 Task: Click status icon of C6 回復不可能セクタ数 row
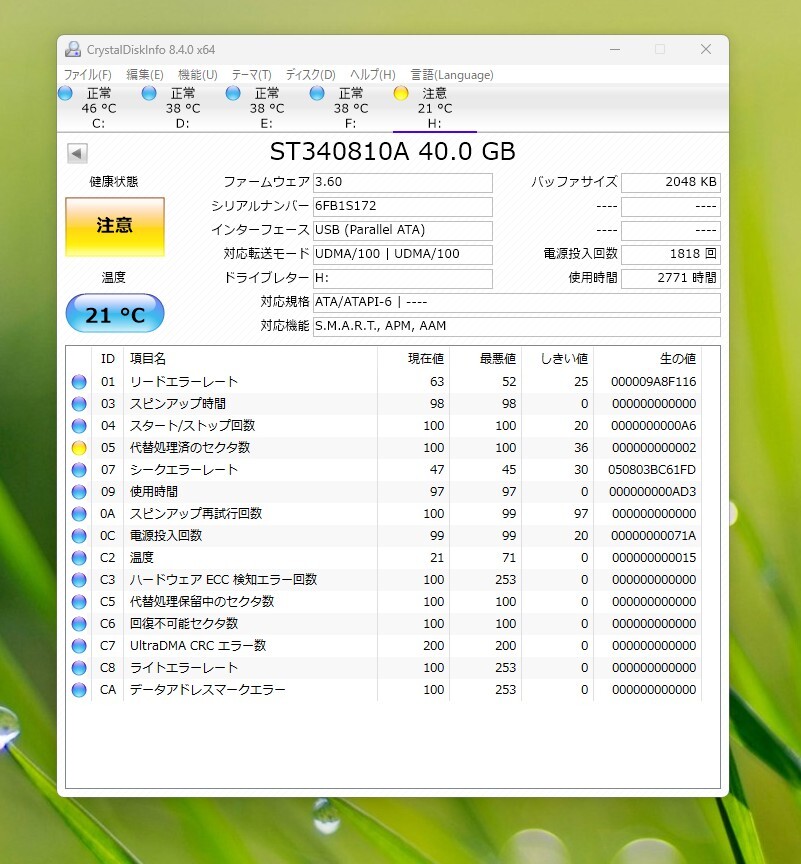(x=79, y=624)
